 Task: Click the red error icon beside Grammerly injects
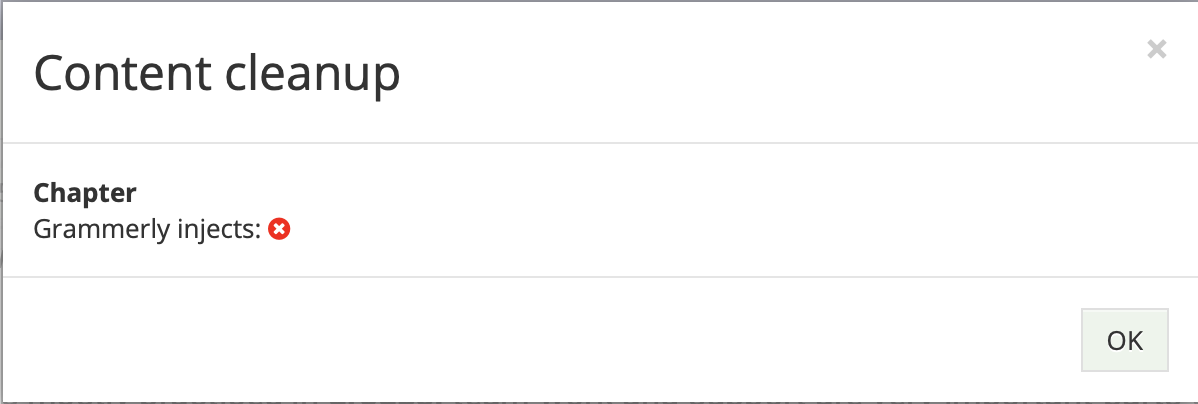click(280, 228)
